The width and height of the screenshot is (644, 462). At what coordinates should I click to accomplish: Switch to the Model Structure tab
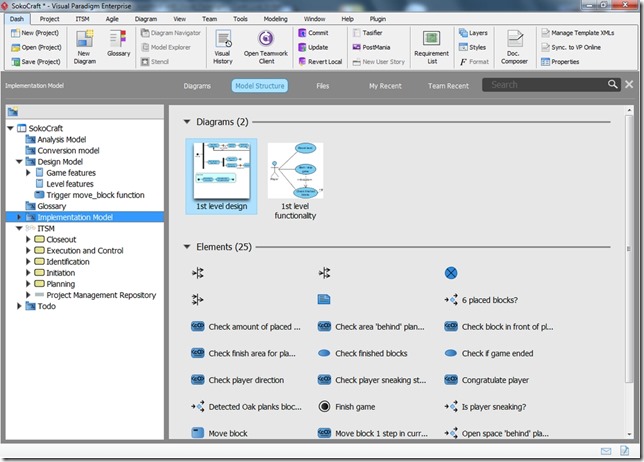[260, 86]
